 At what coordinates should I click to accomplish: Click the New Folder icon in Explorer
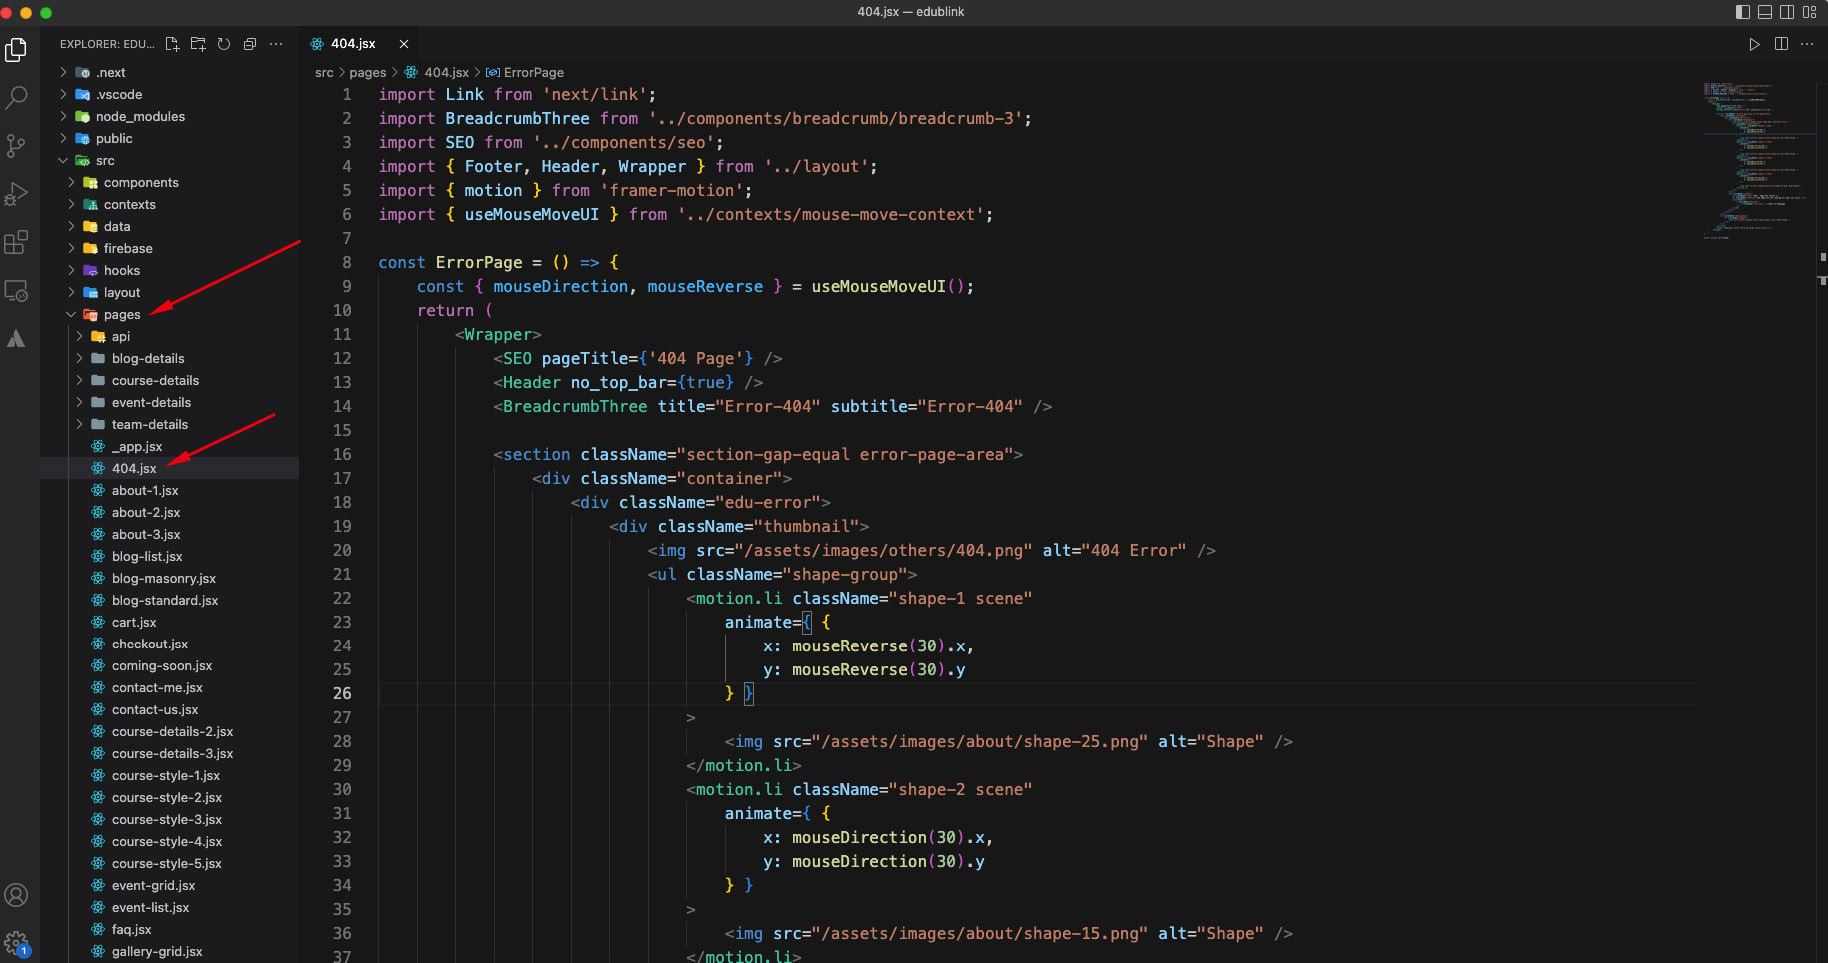(x=198, y=44)
